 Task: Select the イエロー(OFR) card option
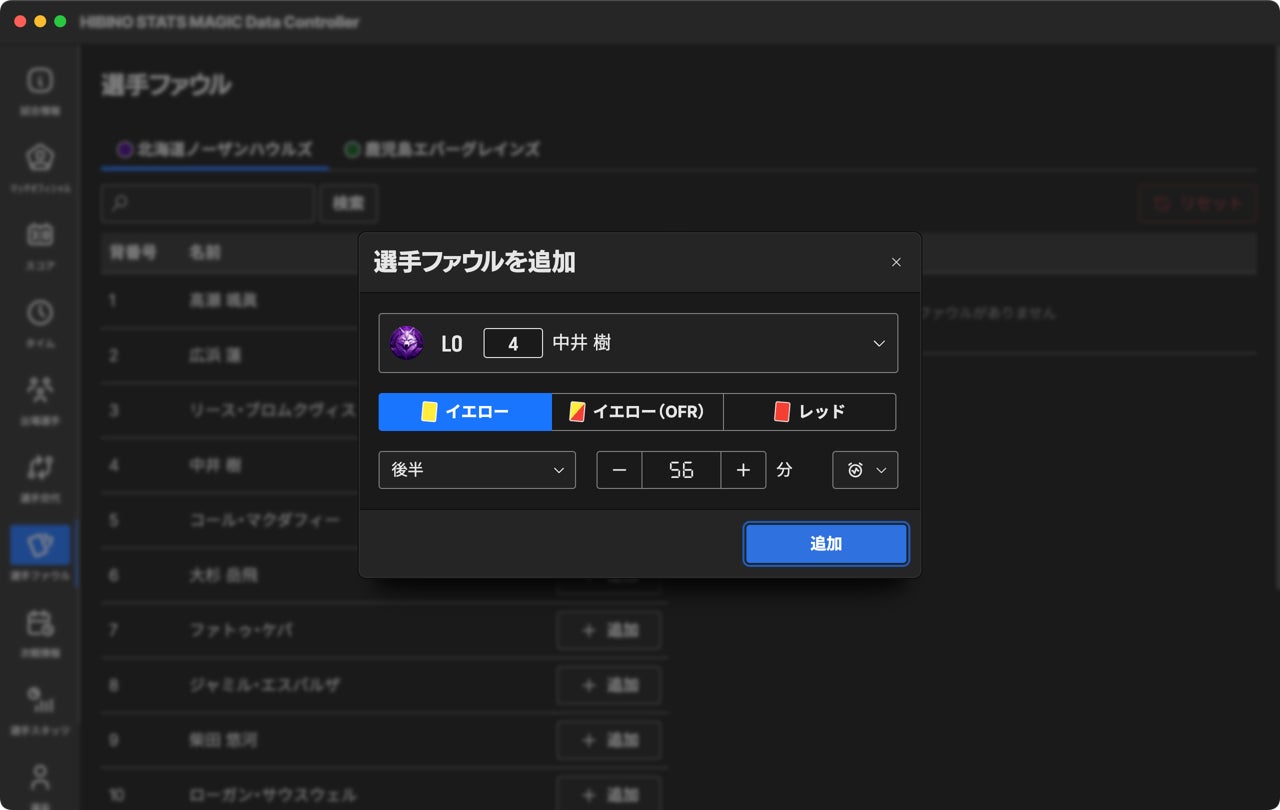point(637,412)
